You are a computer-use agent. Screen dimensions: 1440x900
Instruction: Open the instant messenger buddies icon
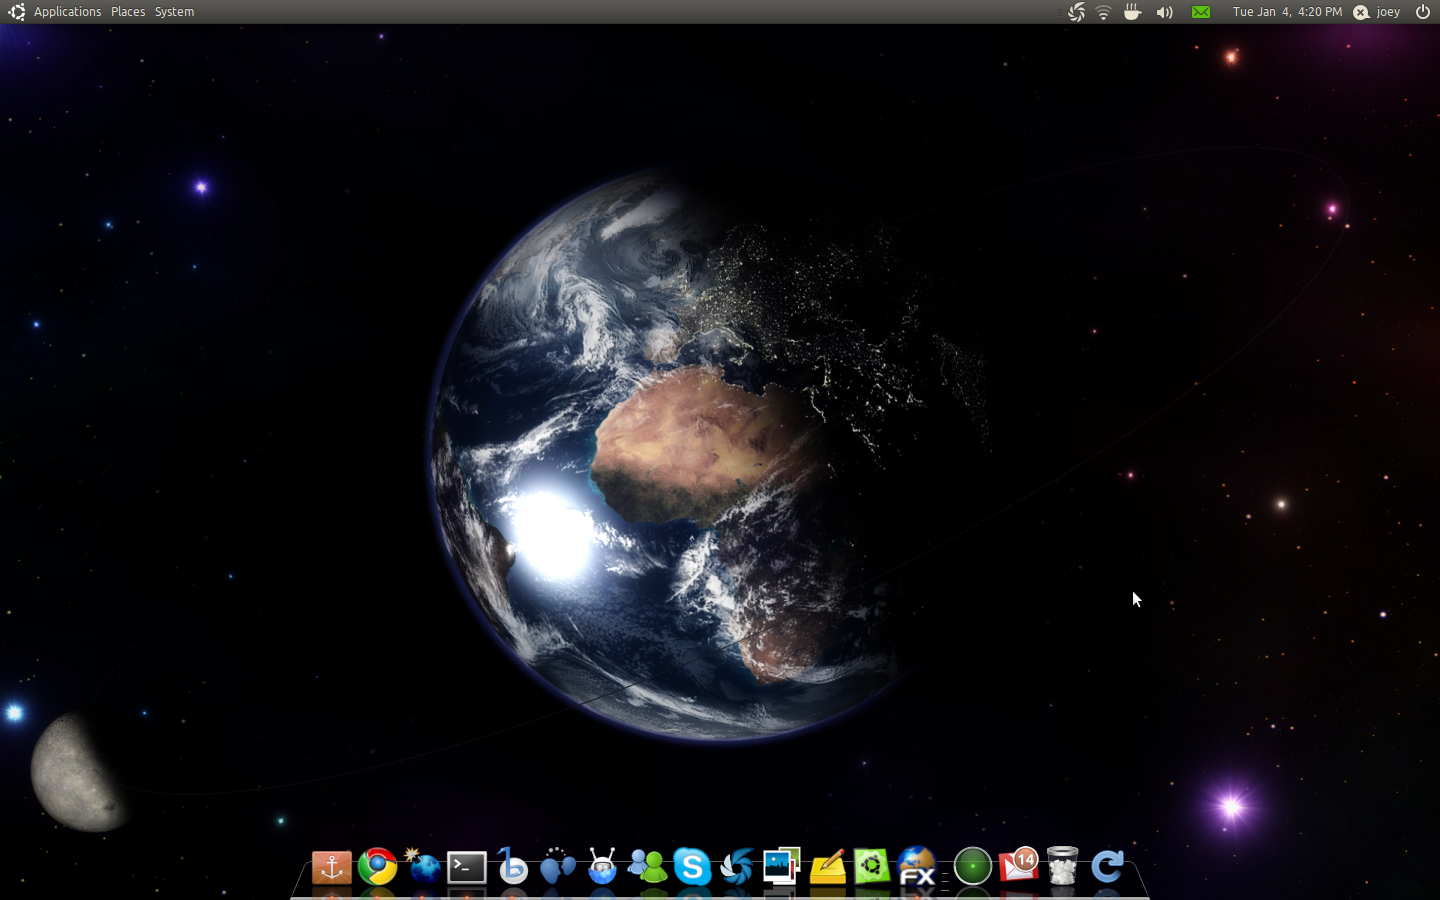648,868
